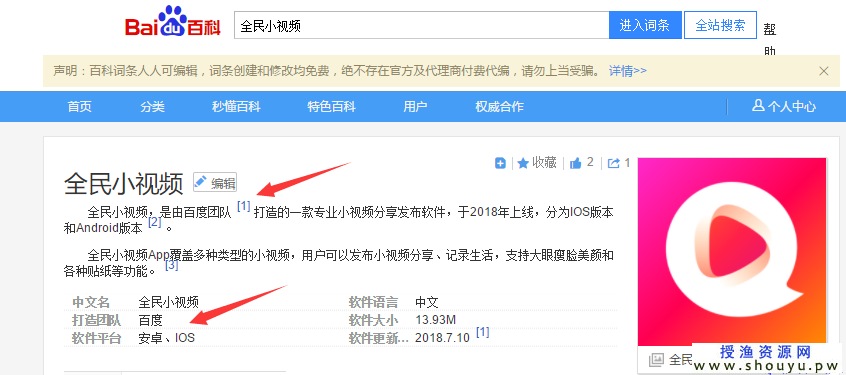
Task: Click the 百度 value in 打造团队 row
Action: point(150,320)
